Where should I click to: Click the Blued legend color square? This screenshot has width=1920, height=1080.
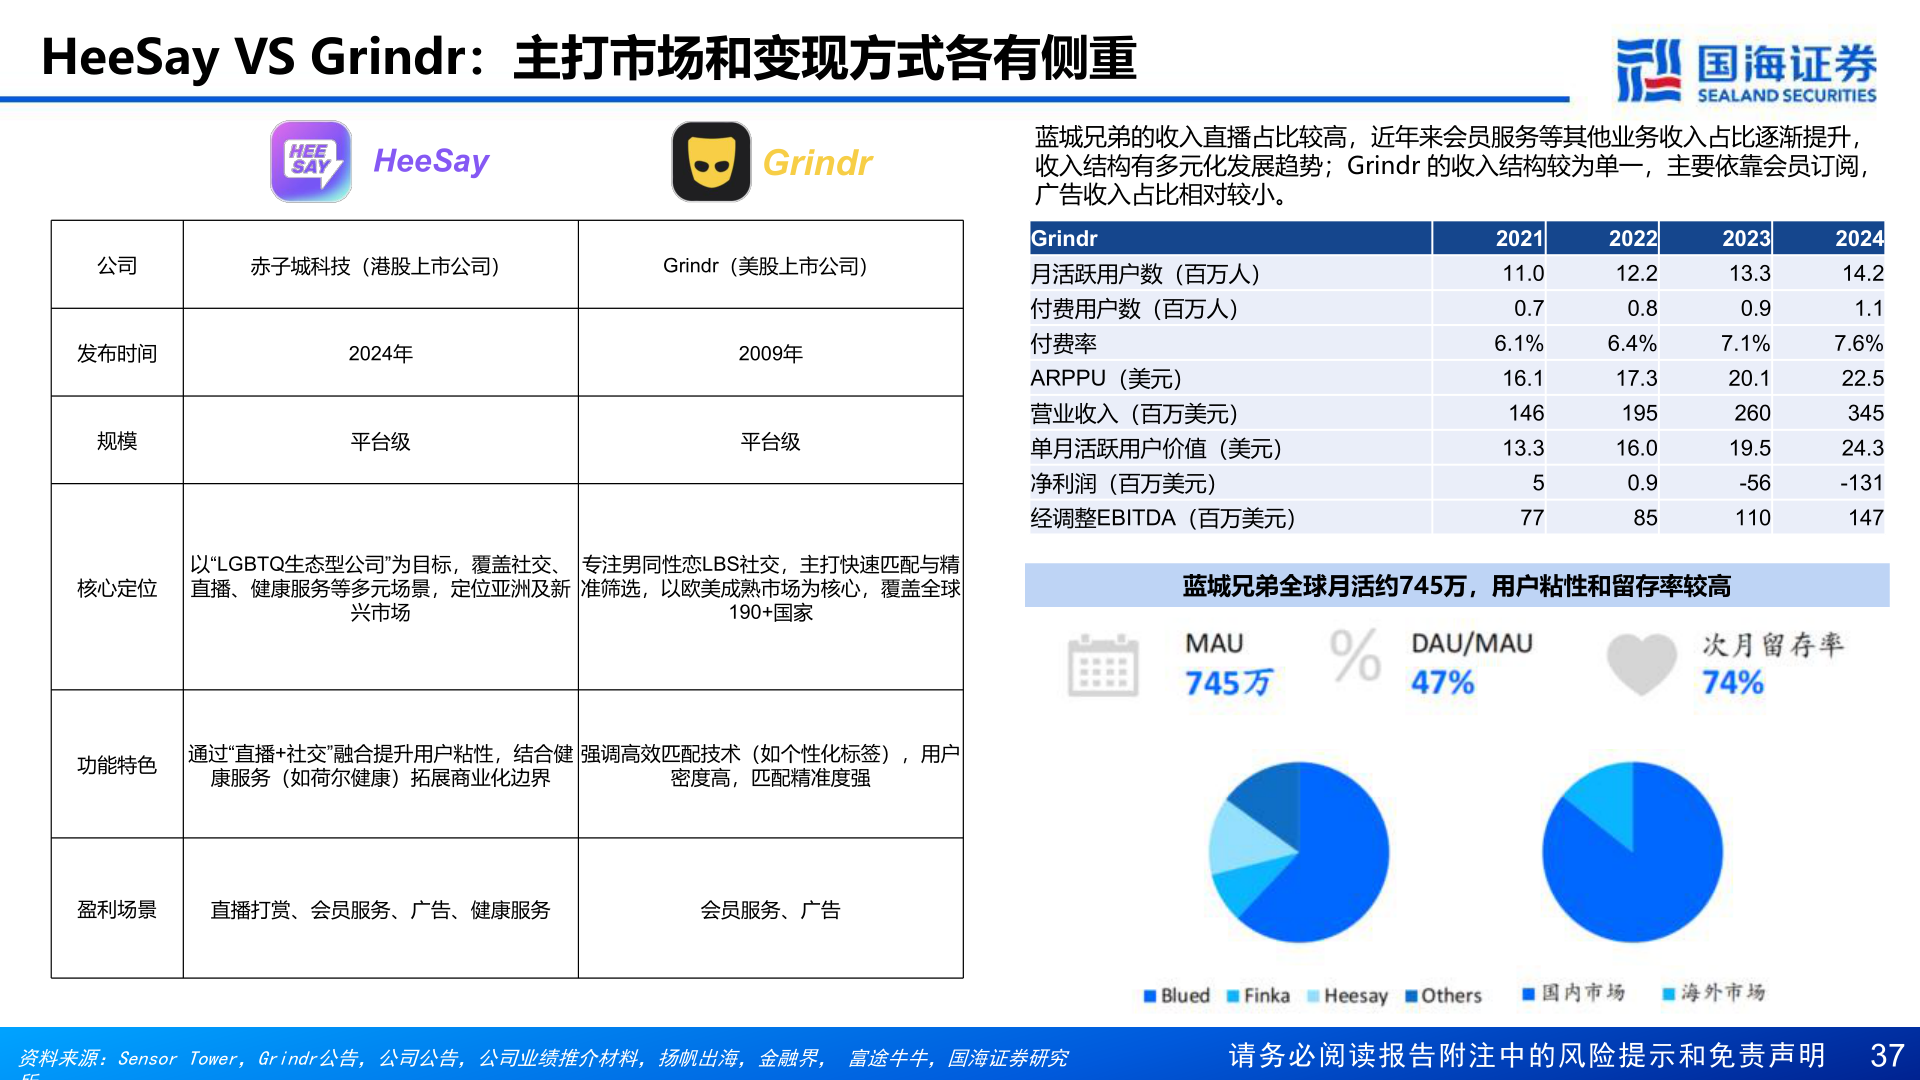pos(1150,996)
